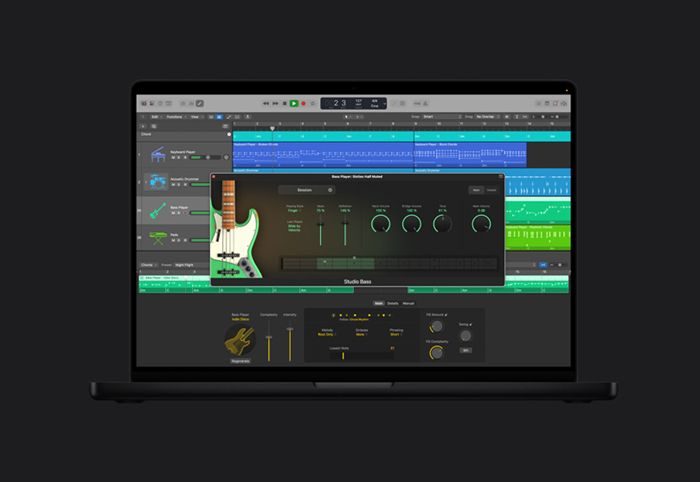
Task: Toggle the Cycle button in transport
Action: [x=312, y=104]
